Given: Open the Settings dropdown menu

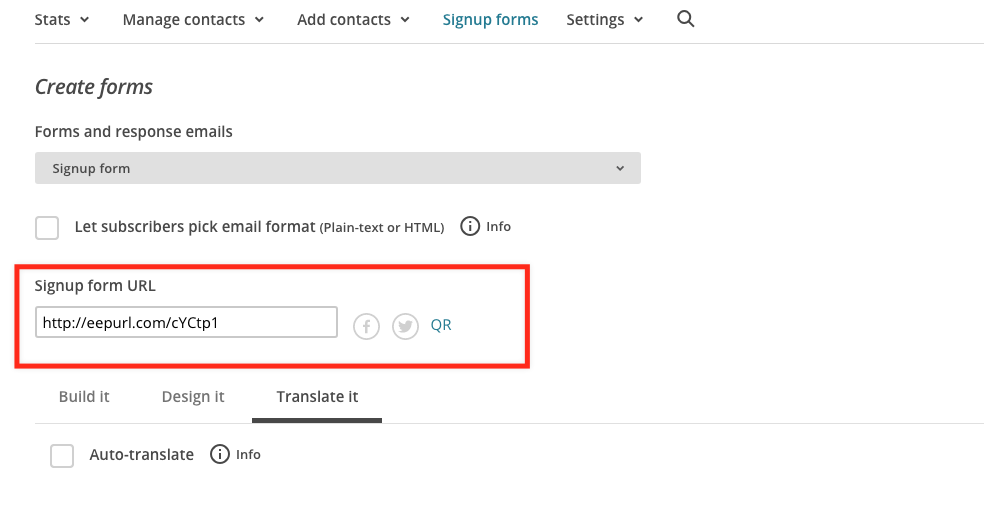Looking at the screenshot, I should tap(604, 19).
